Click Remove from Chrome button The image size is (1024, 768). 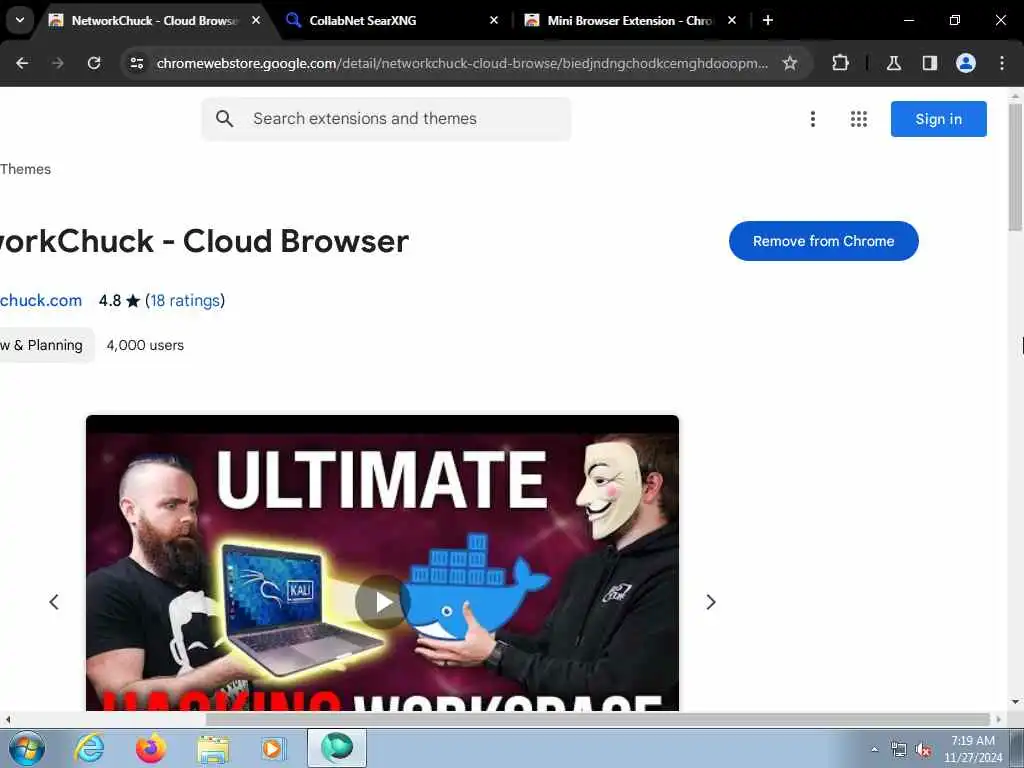pyautogui.click(x=824, y=241)
